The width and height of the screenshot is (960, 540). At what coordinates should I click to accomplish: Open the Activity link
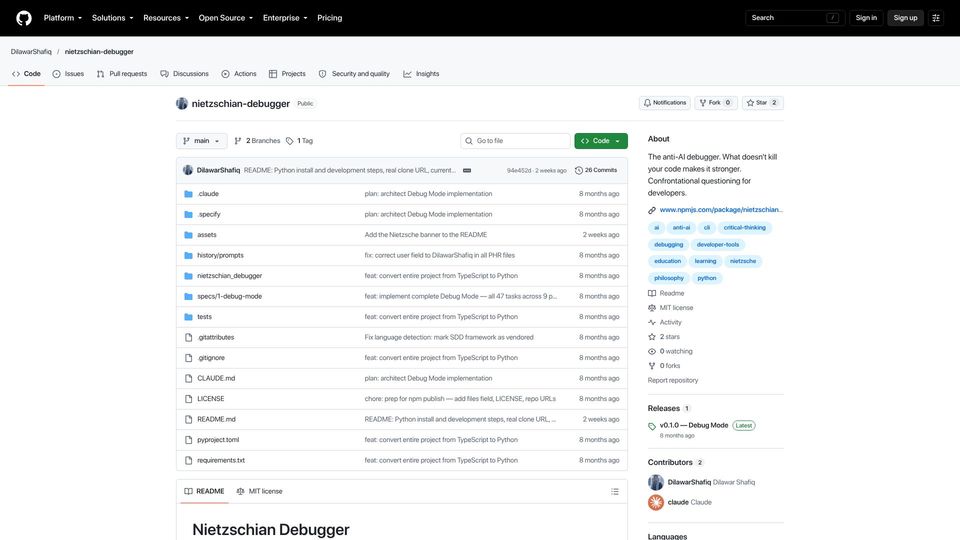tap(670, 322)
